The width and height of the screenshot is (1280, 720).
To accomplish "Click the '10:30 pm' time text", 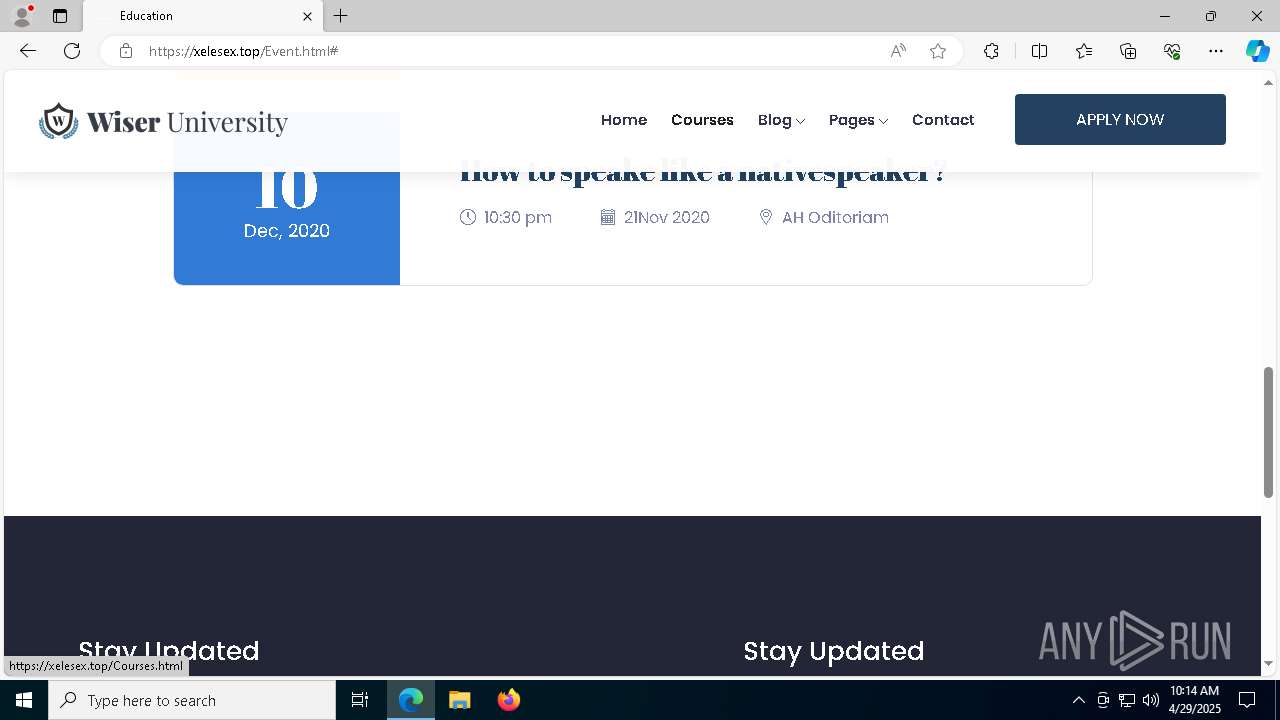I will click(518, 217).
